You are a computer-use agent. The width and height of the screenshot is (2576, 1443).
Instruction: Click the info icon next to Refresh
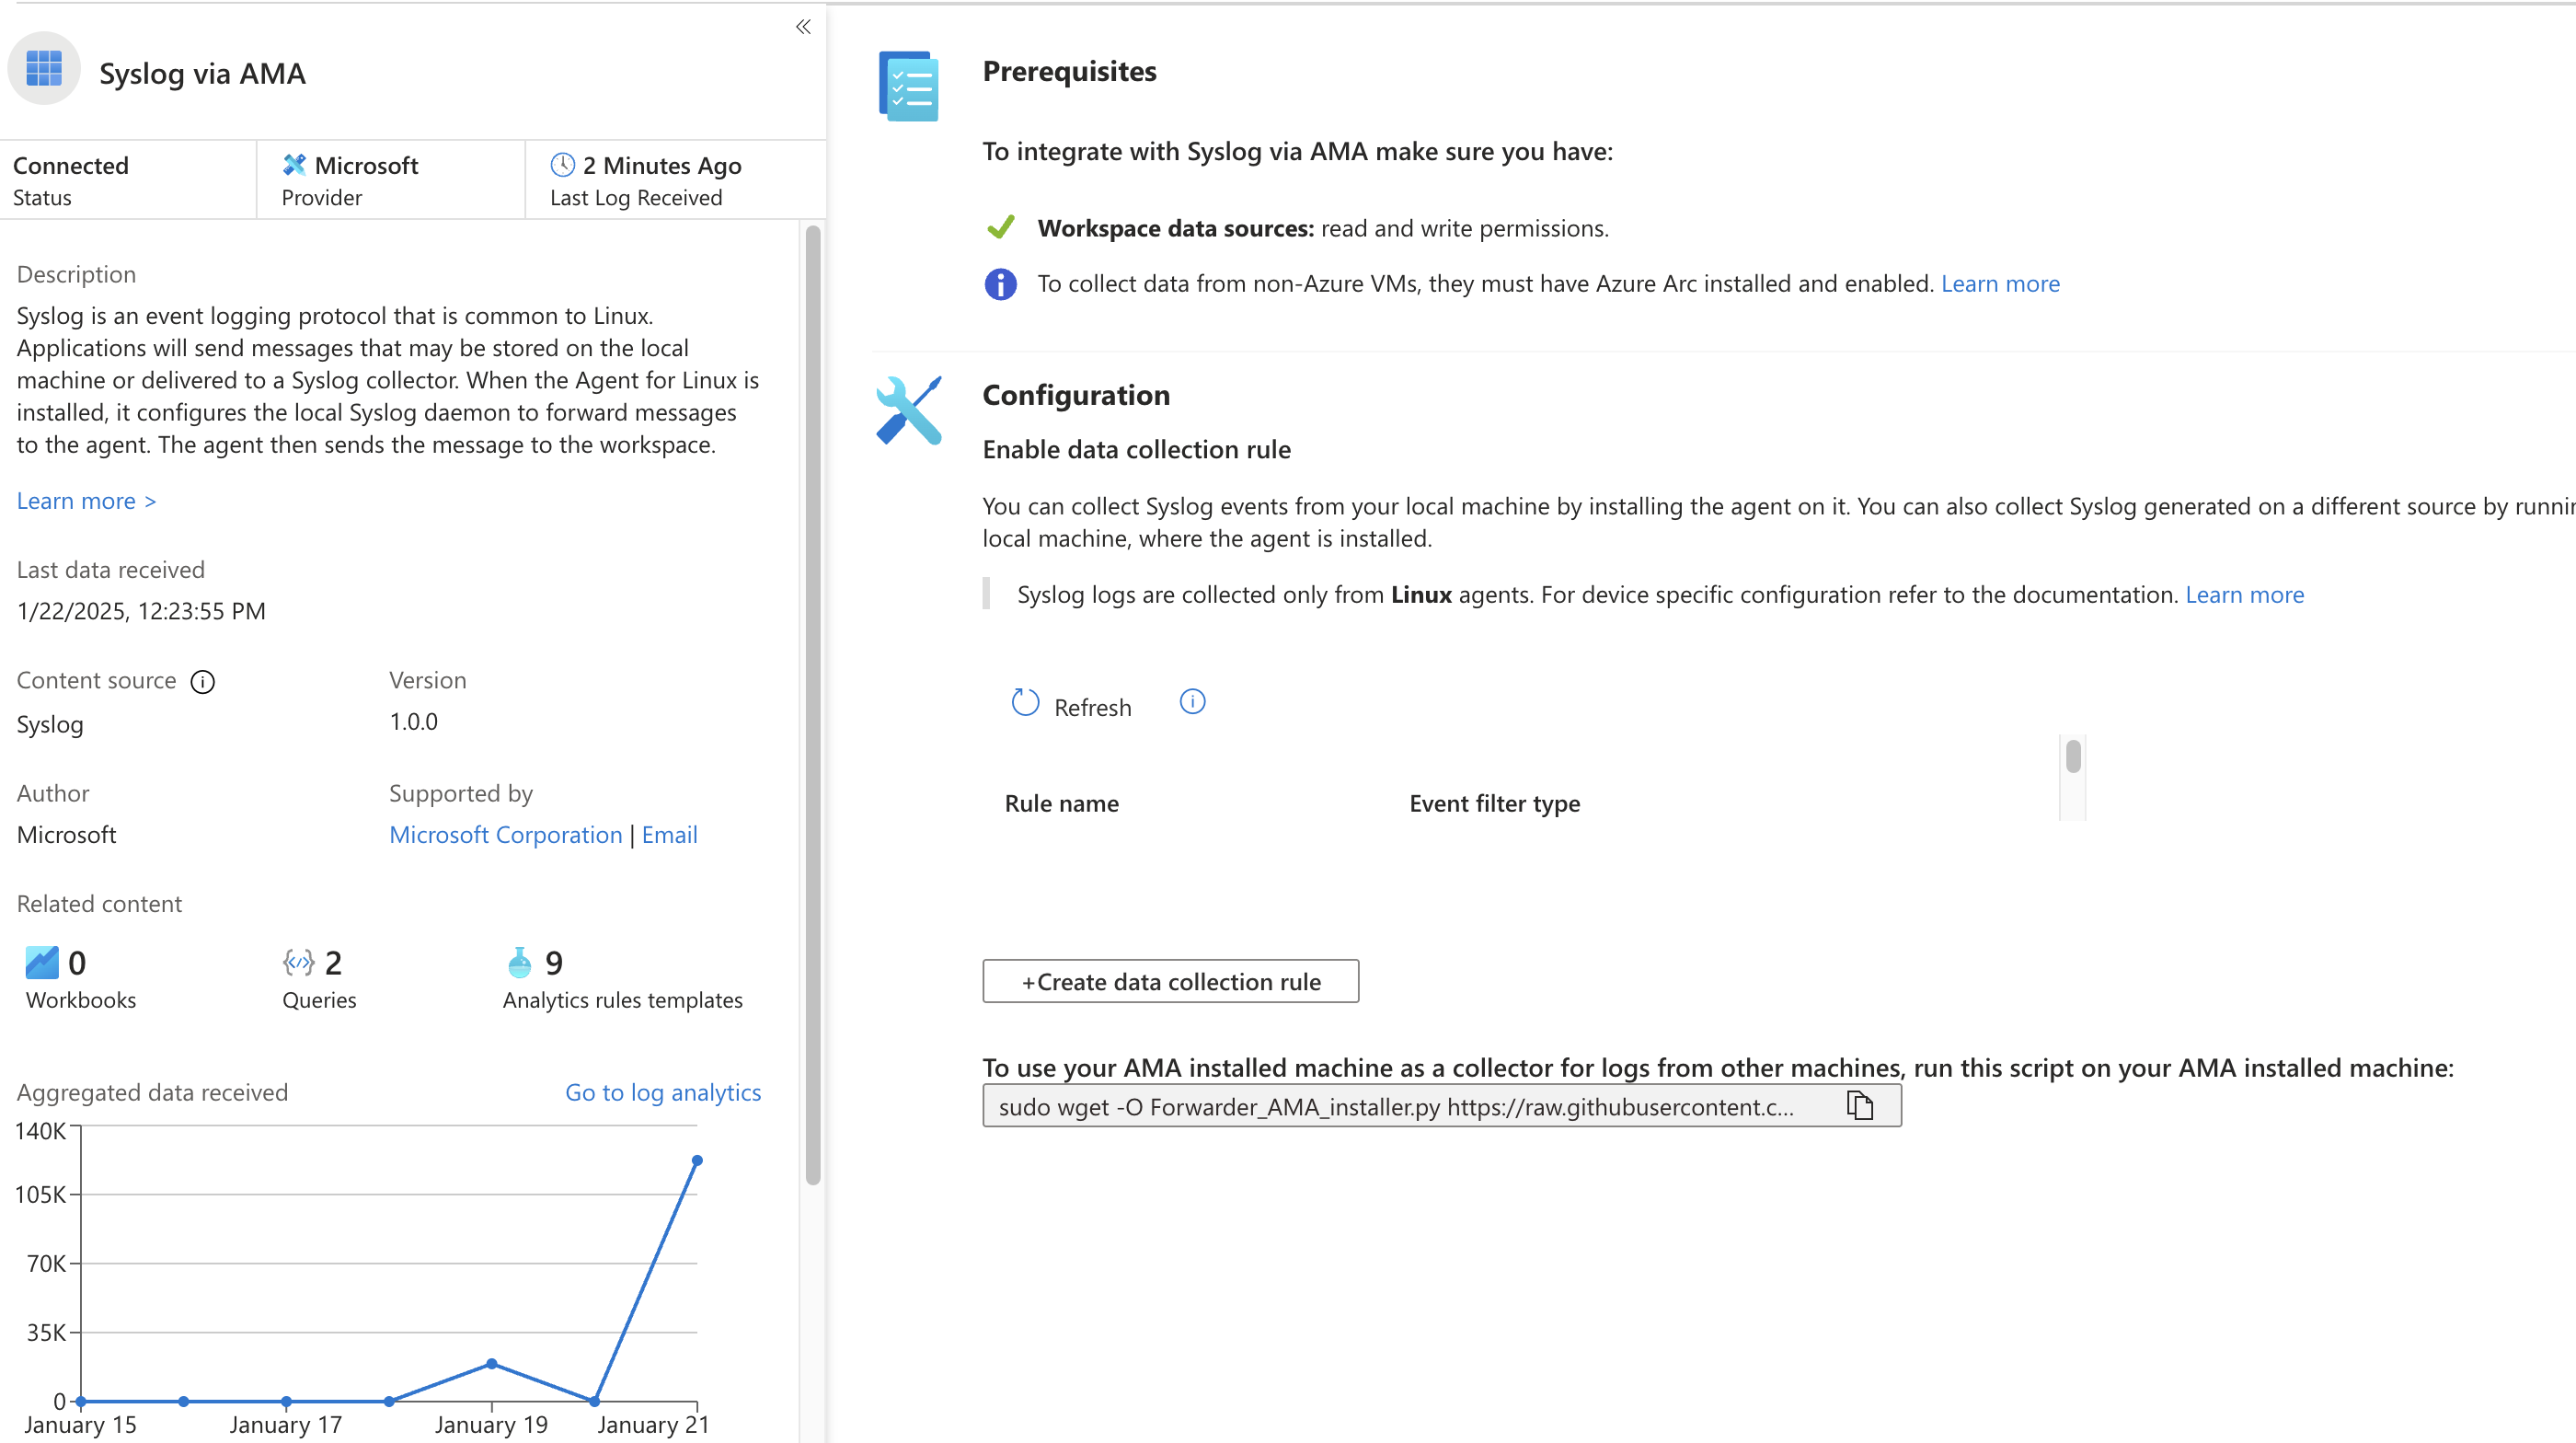click(1193, 702)
